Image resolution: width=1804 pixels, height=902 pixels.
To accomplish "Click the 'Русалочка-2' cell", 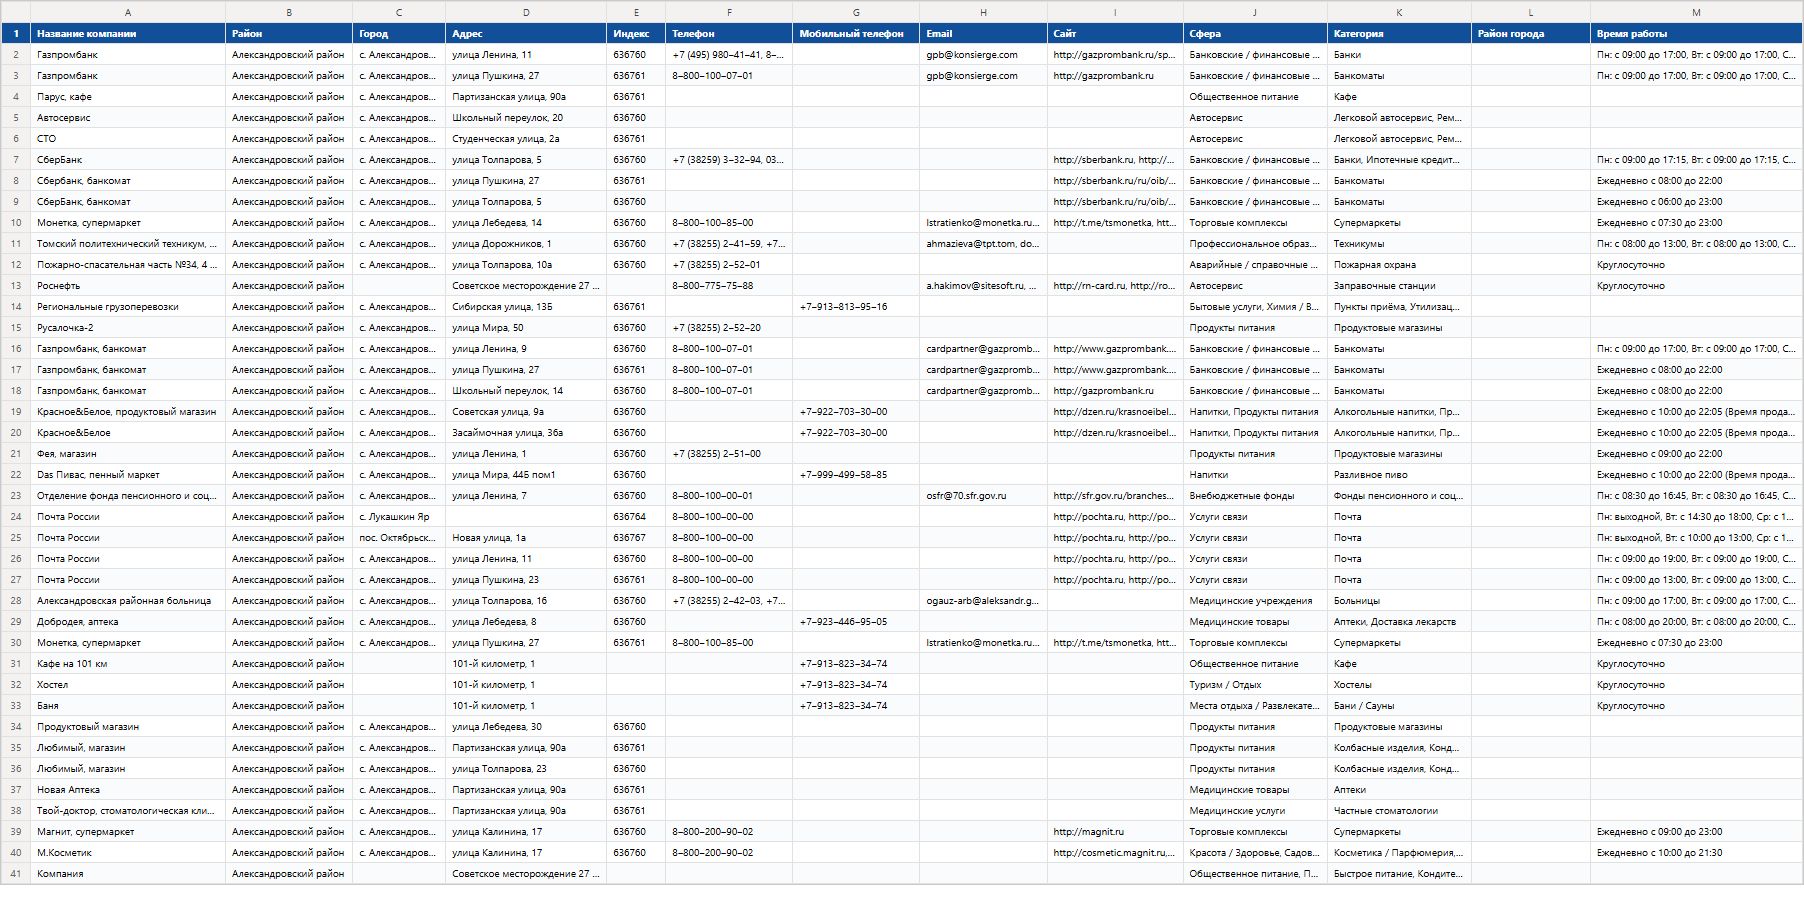I will [128, 328].
